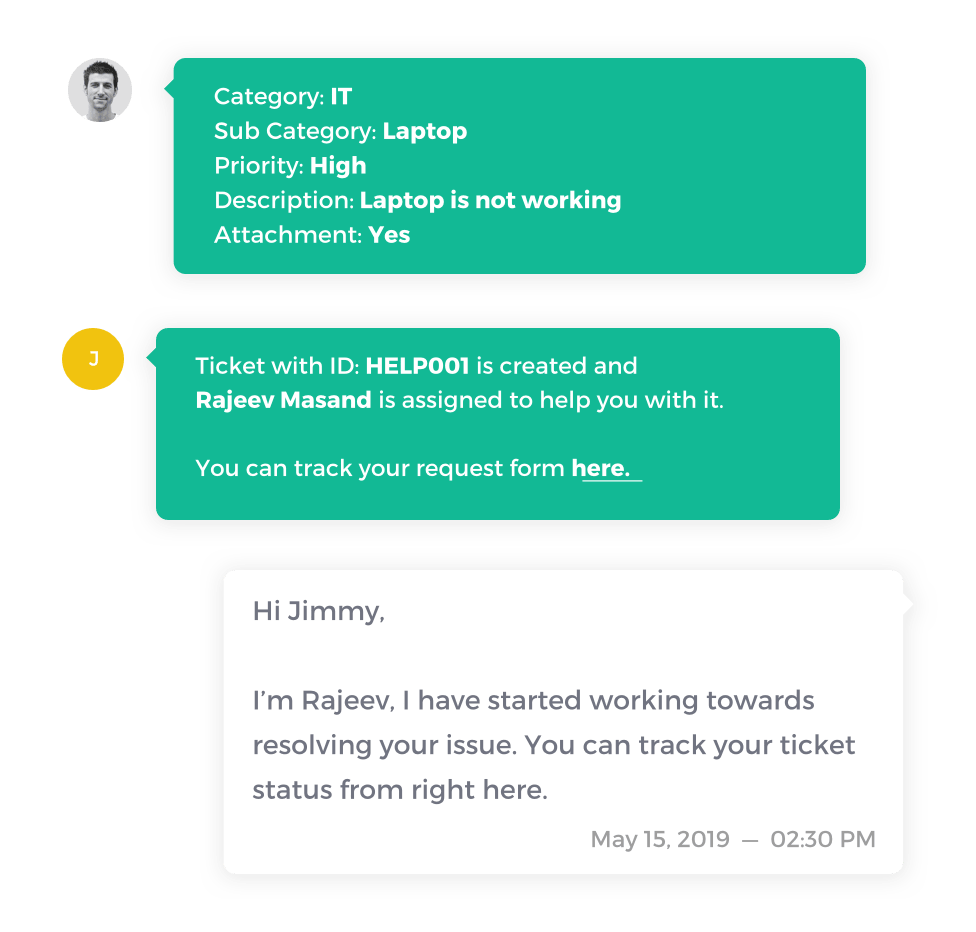This screenshot has width=976, height=932.
Task: Click 'status from right here.' text
Action: (x=400, y=790)
